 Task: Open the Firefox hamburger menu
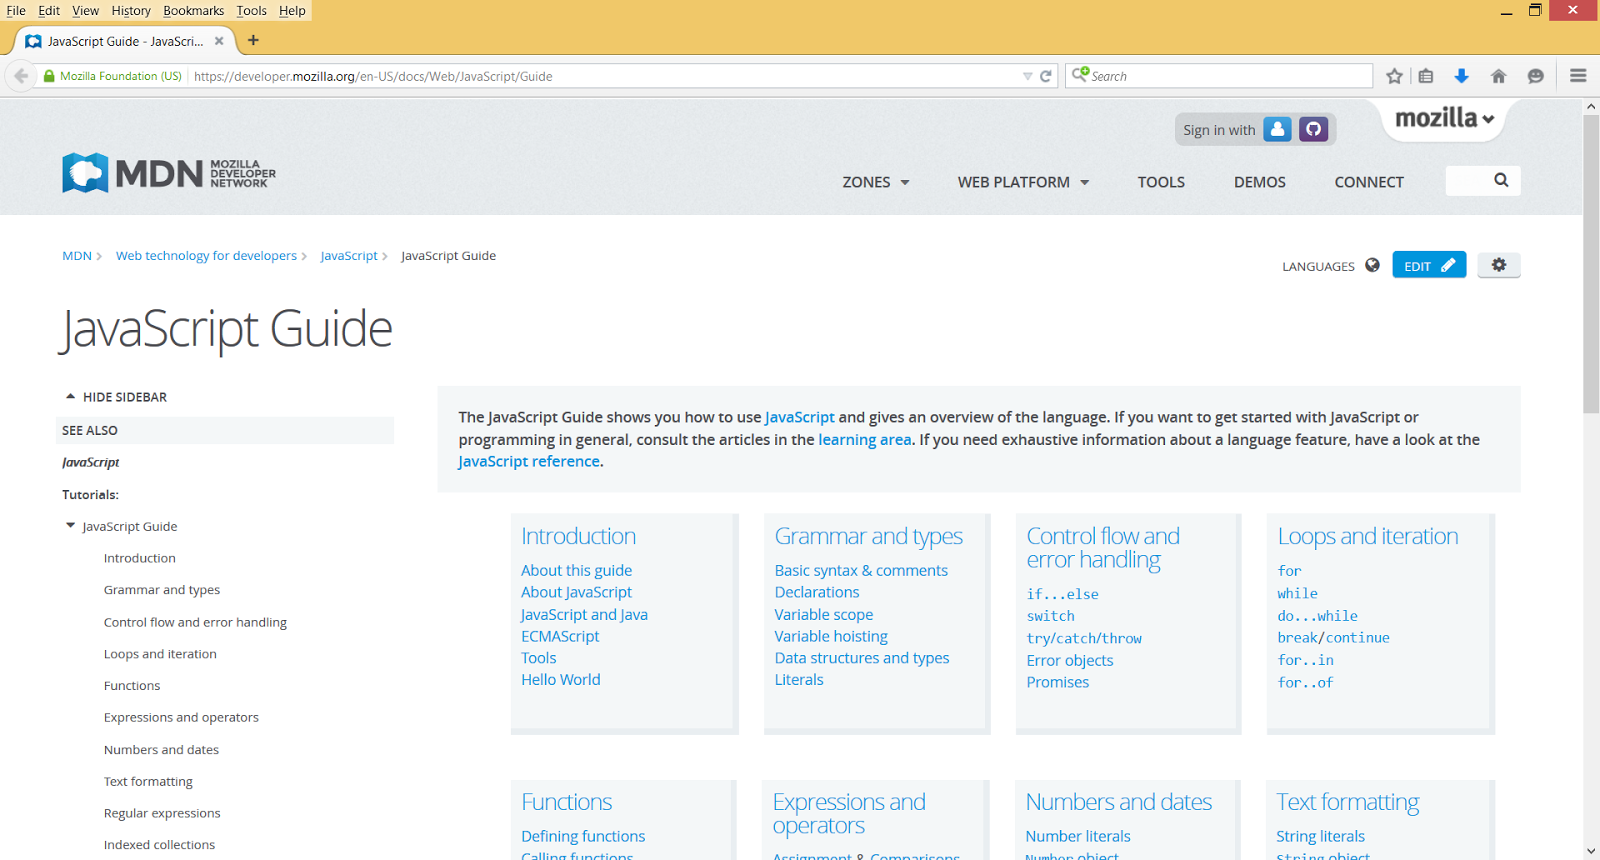(x=1578, y=76)
